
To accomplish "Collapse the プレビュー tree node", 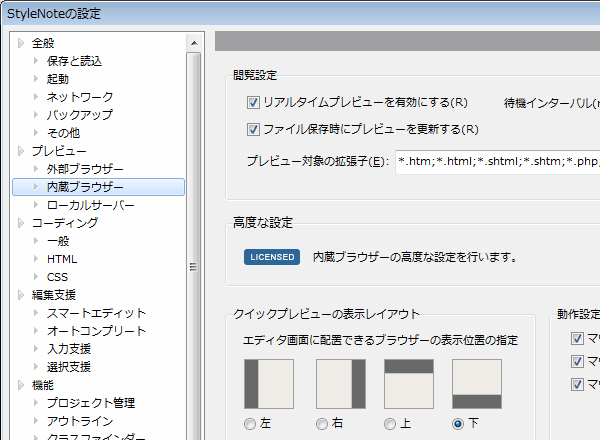I will click(x=21, y=151).
